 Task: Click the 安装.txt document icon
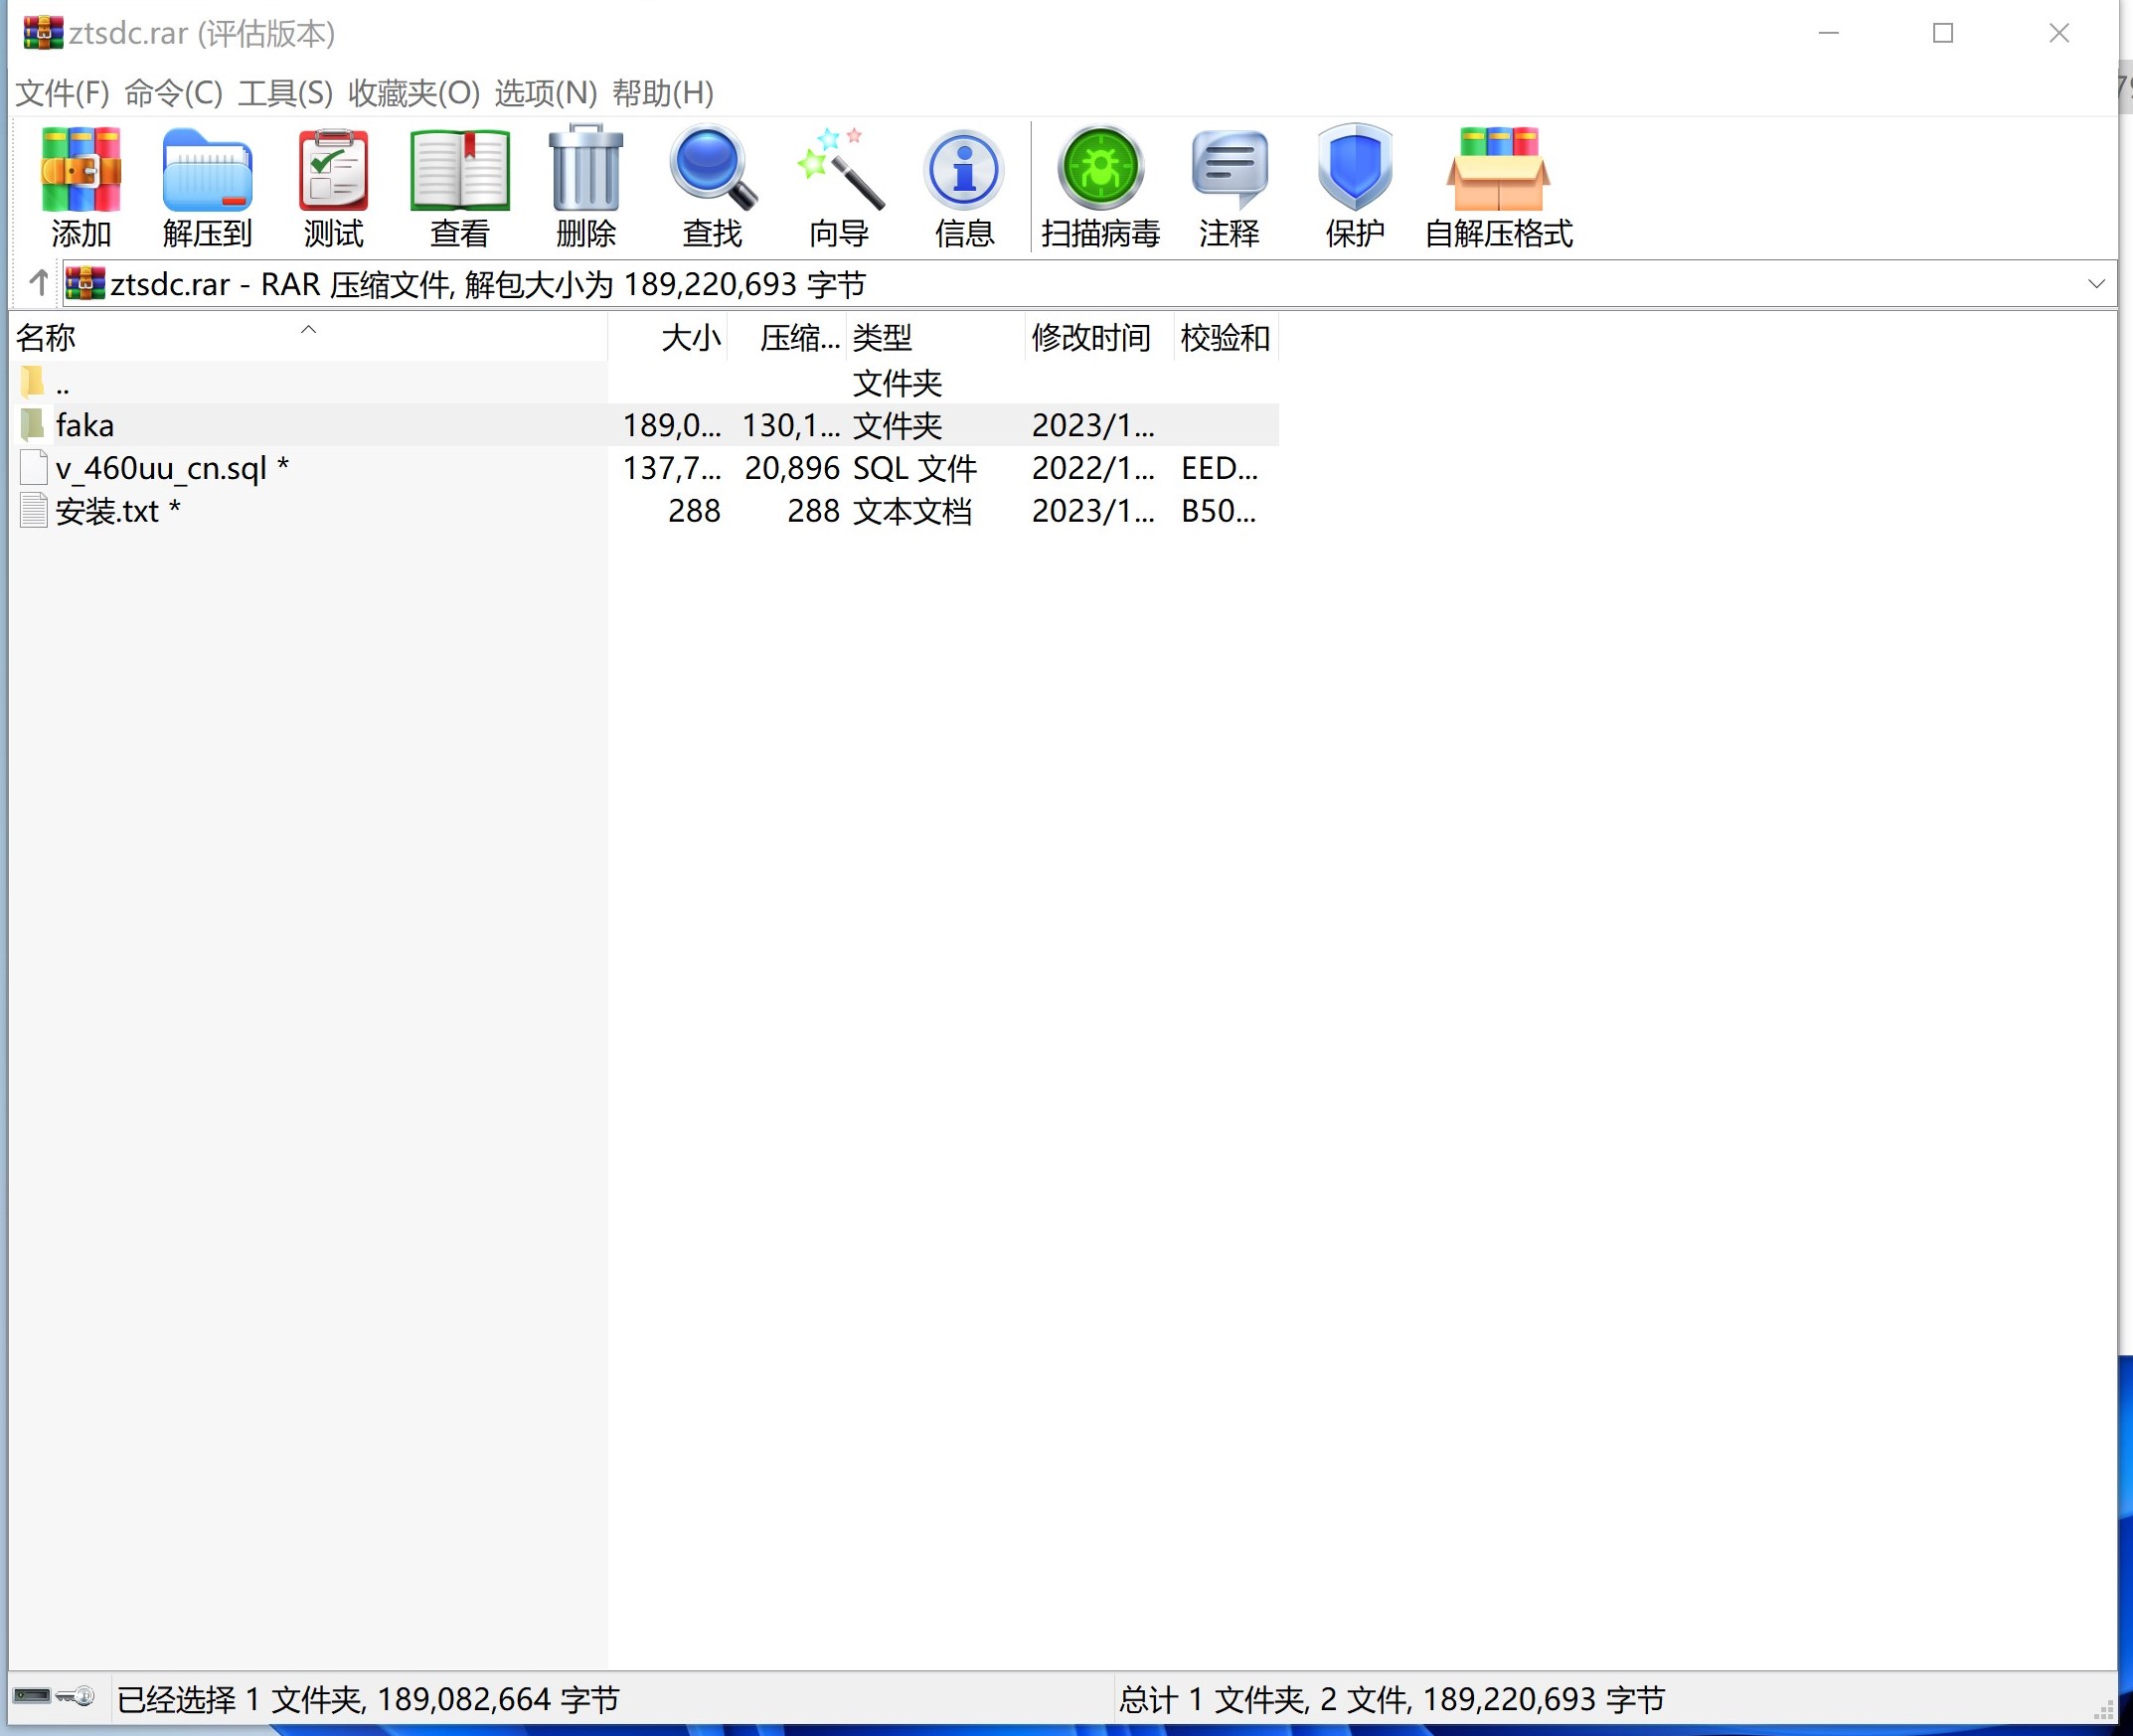[33, 511]
